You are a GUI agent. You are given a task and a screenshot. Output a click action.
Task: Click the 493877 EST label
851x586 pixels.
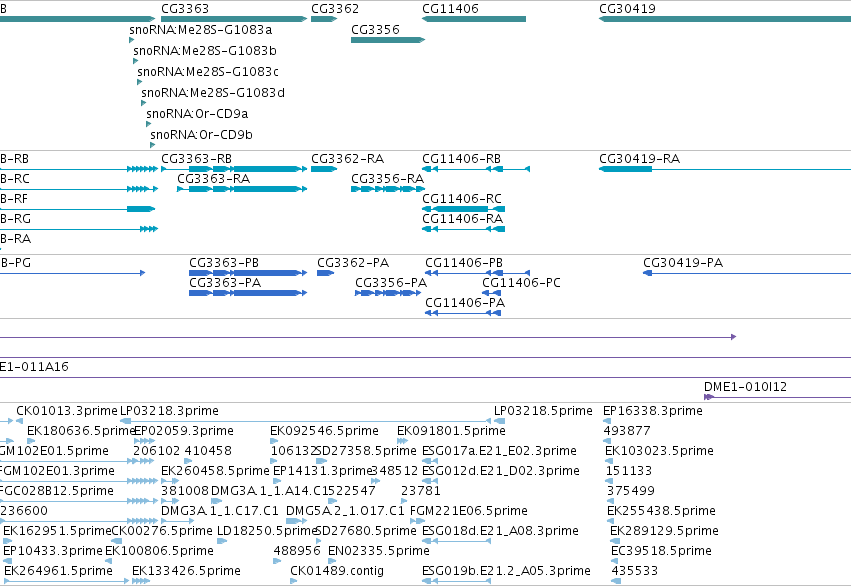click(x=627, y=431)
